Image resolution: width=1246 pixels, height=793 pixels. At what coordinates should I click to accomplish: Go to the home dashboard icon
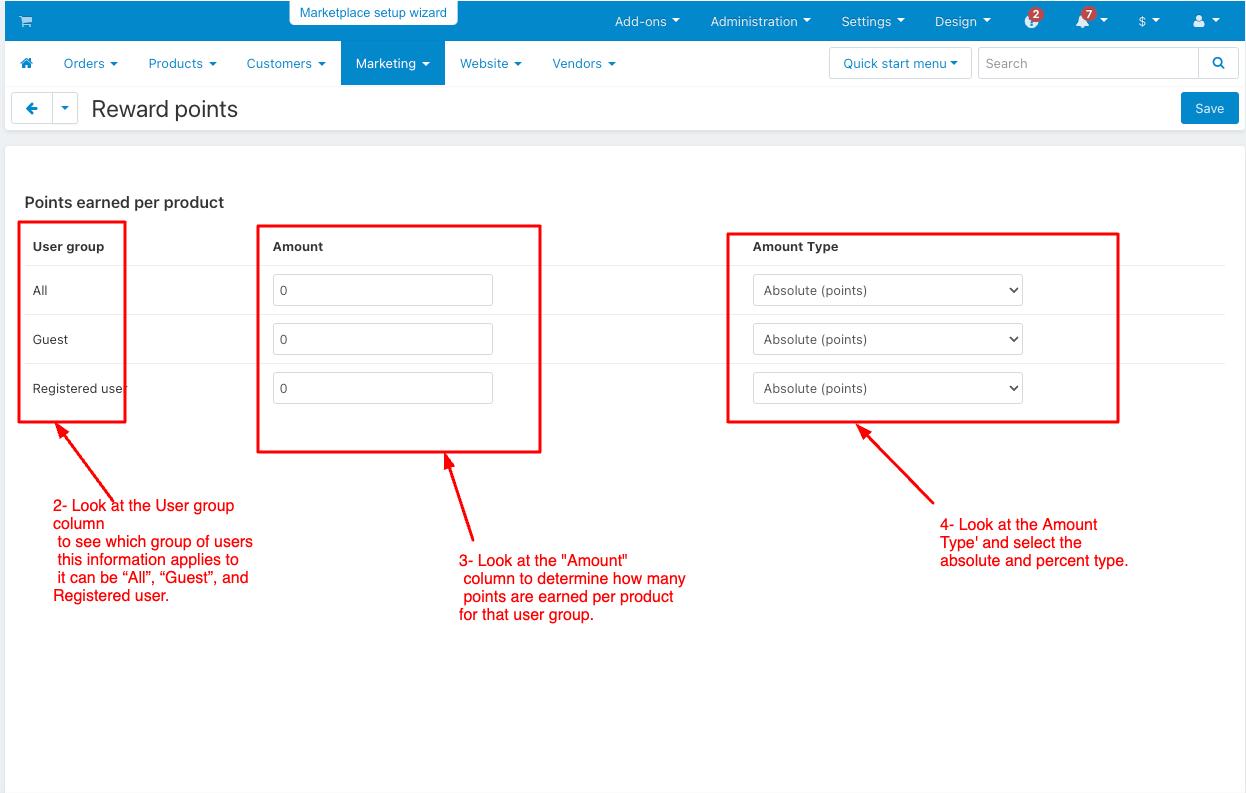pos(27,63)
